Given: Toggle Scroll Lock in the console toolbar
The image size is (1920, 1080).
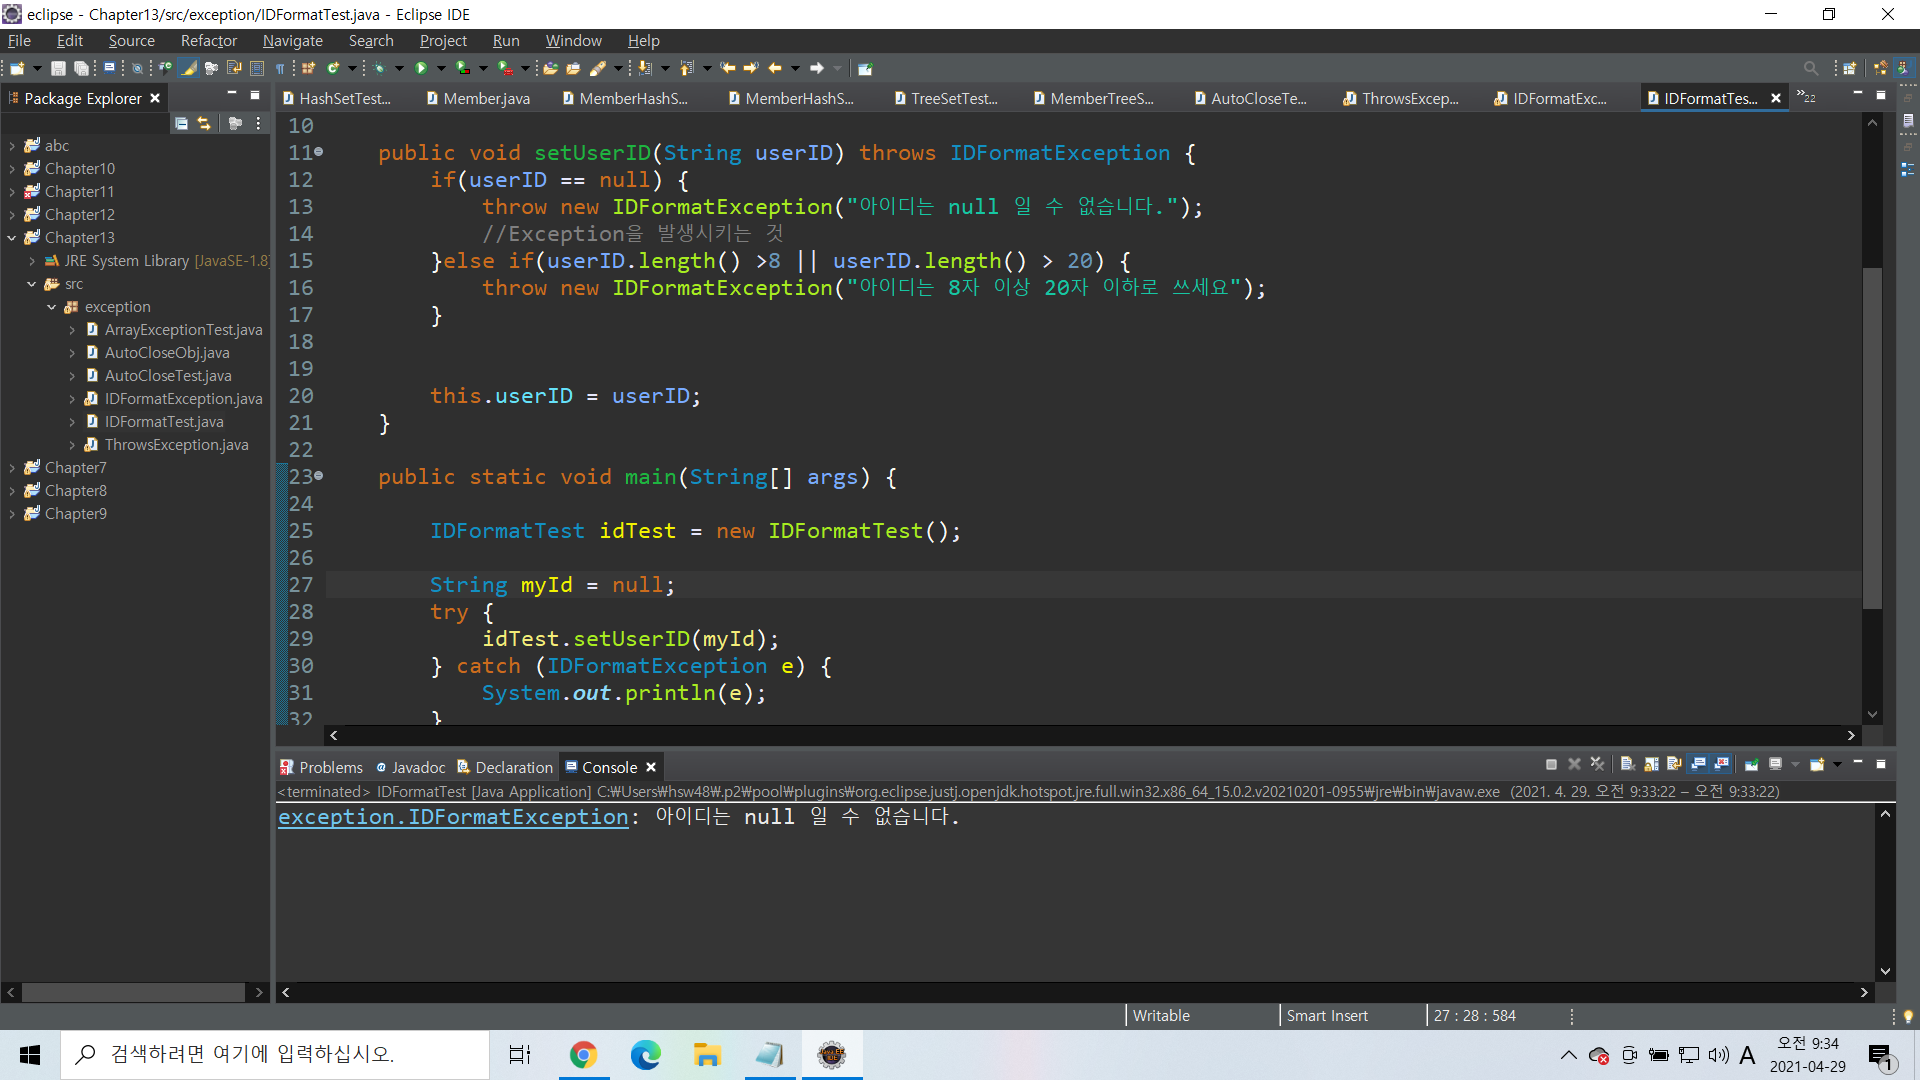Looking at the screenshot, I should [x=1651, y=765].
